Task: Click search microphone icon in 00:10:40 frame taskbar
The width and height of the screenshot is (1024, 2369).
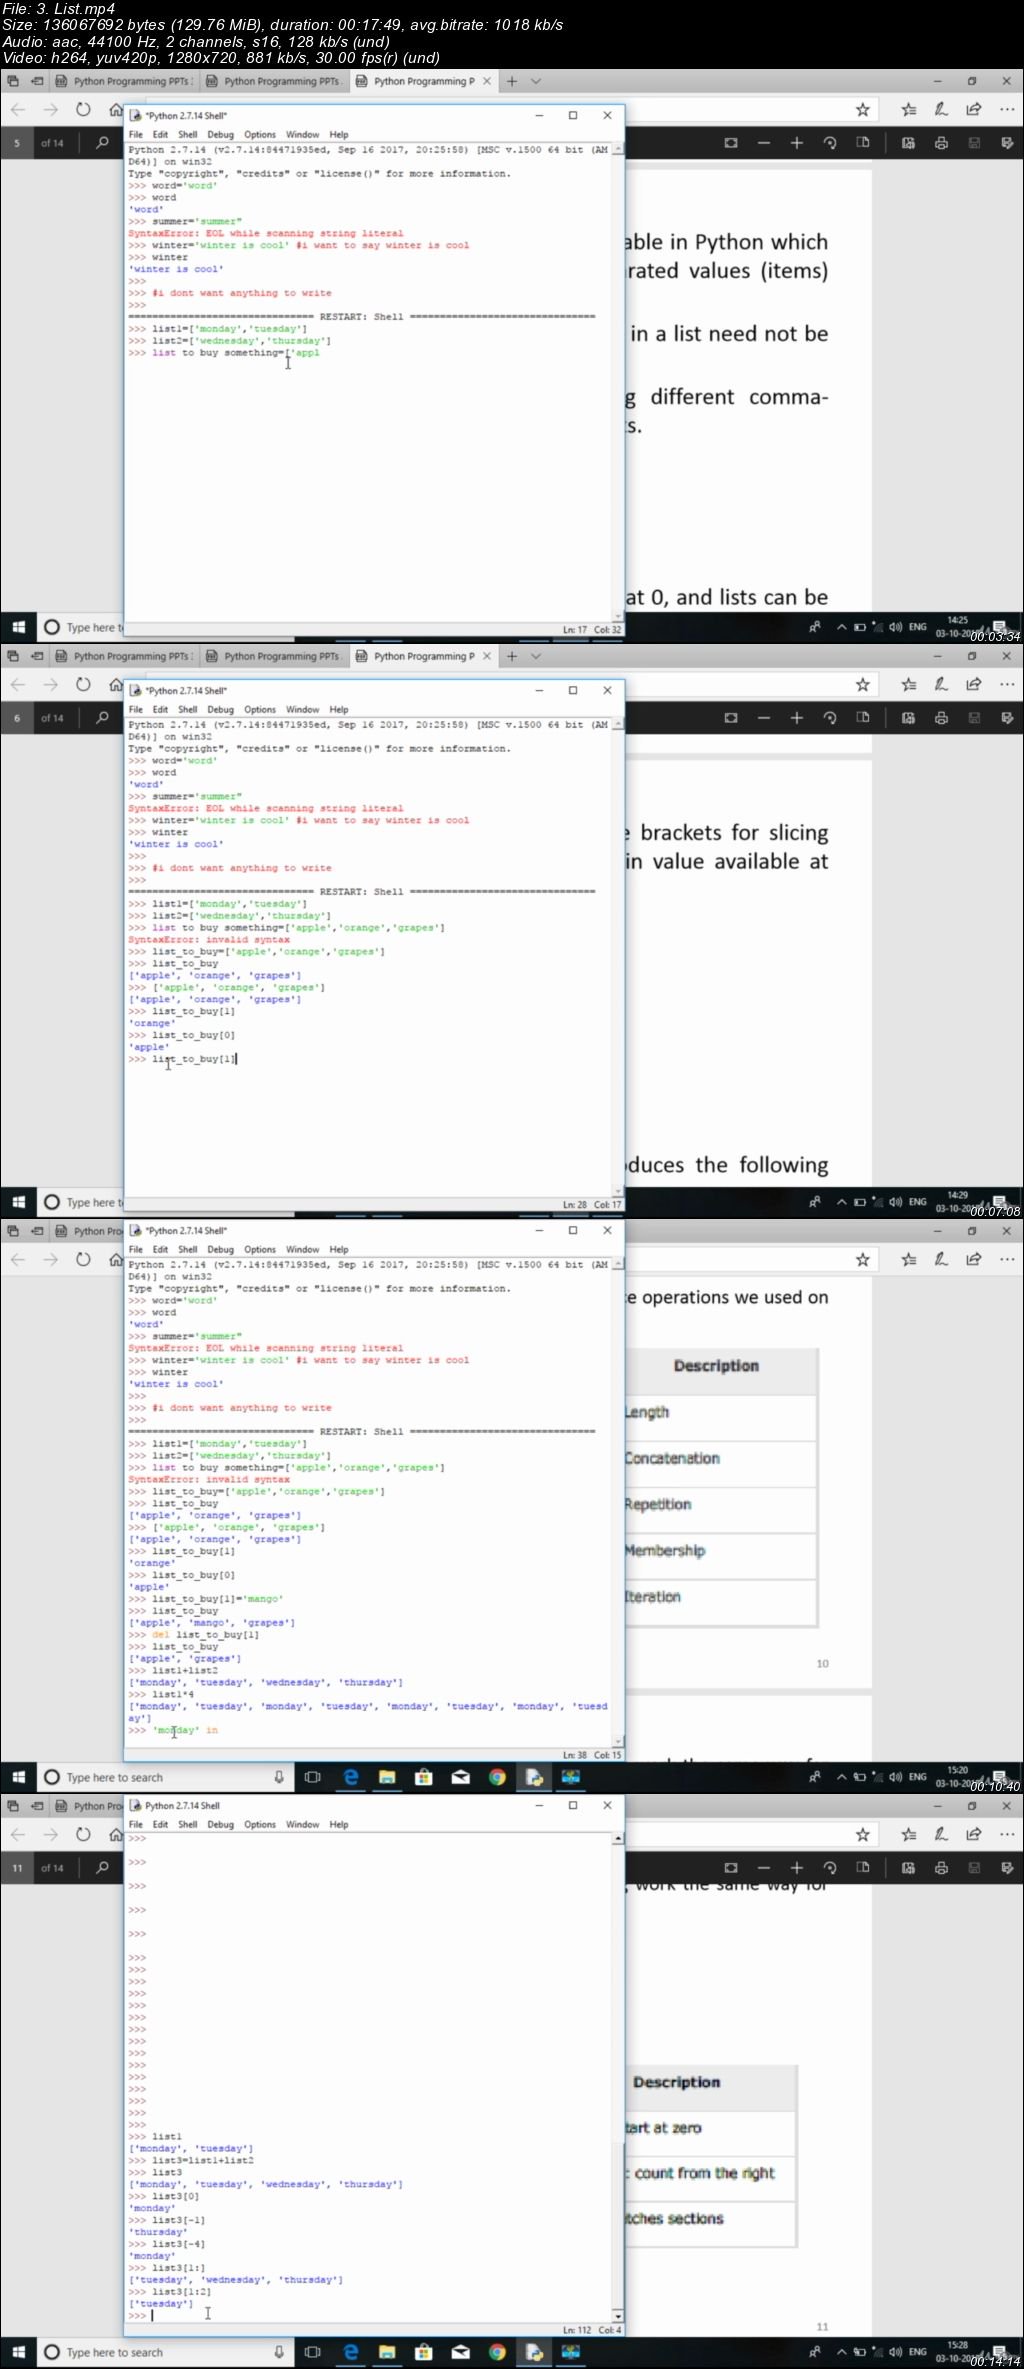Action: 279,1777
